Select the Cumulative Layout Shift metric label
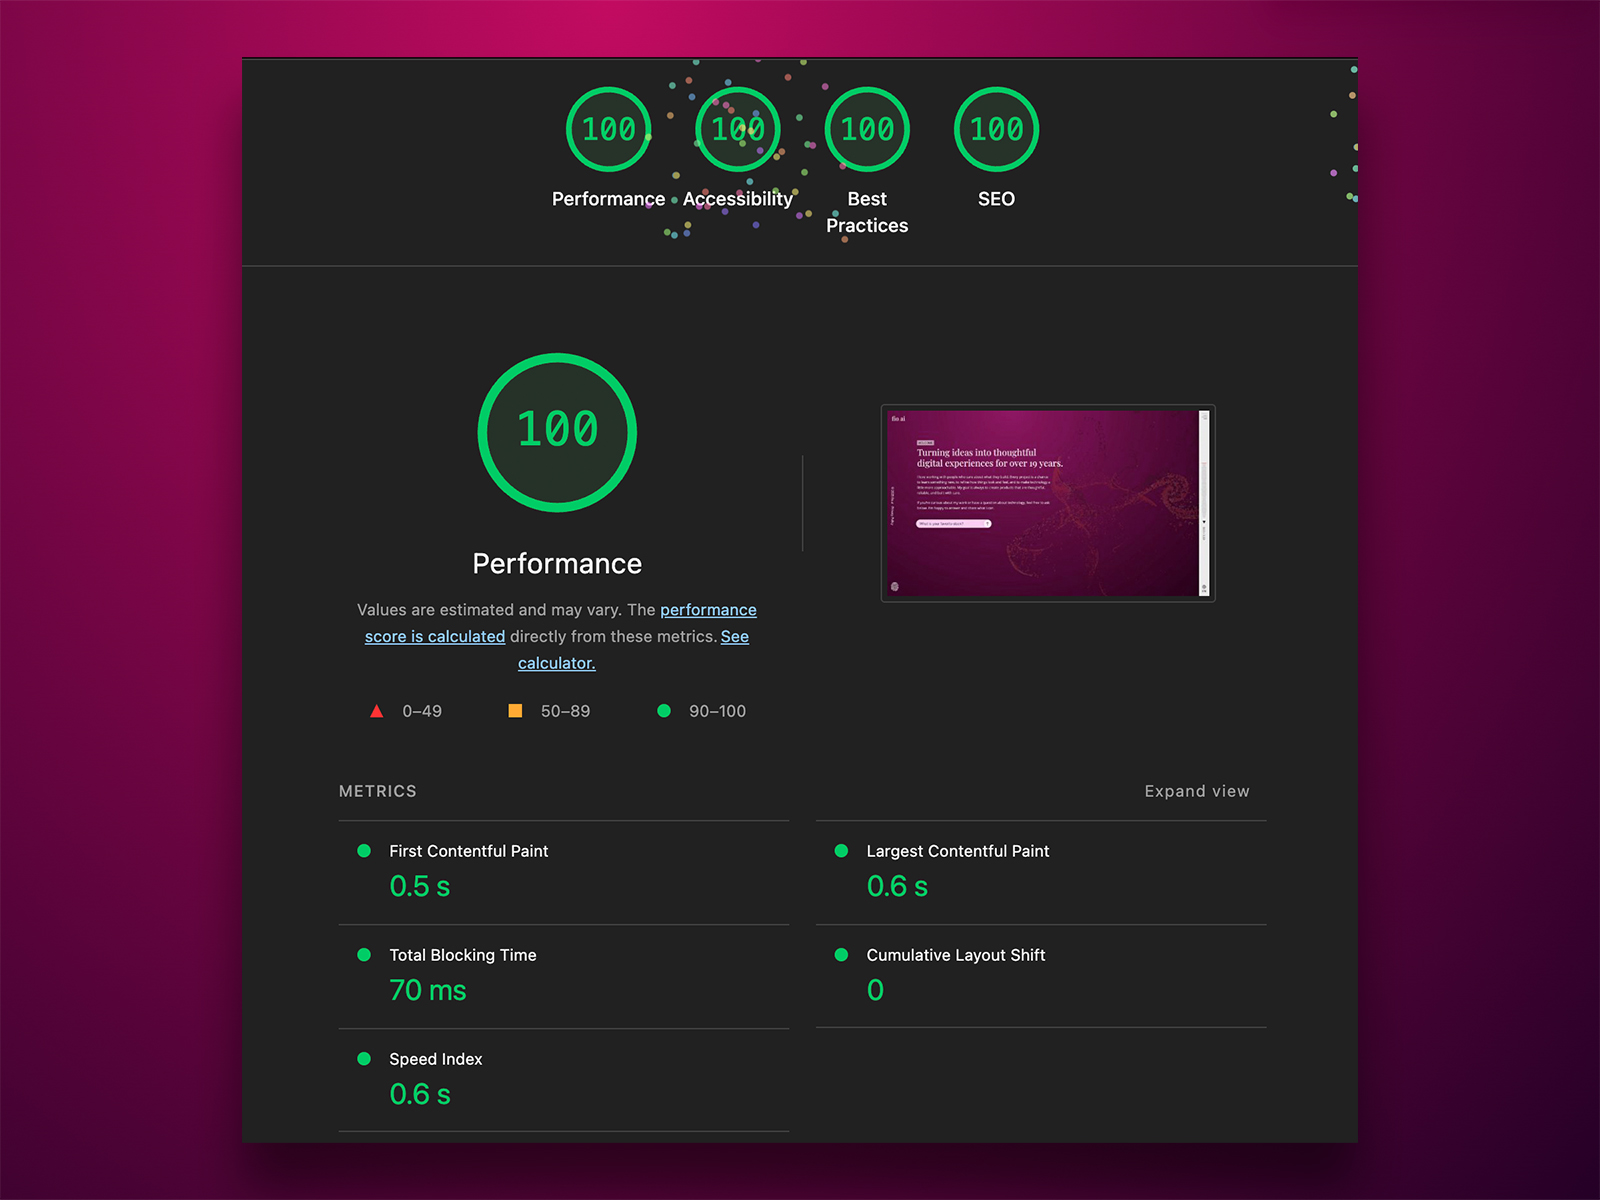Viewport: 1600px width, 1200px height. pos(955,955)
